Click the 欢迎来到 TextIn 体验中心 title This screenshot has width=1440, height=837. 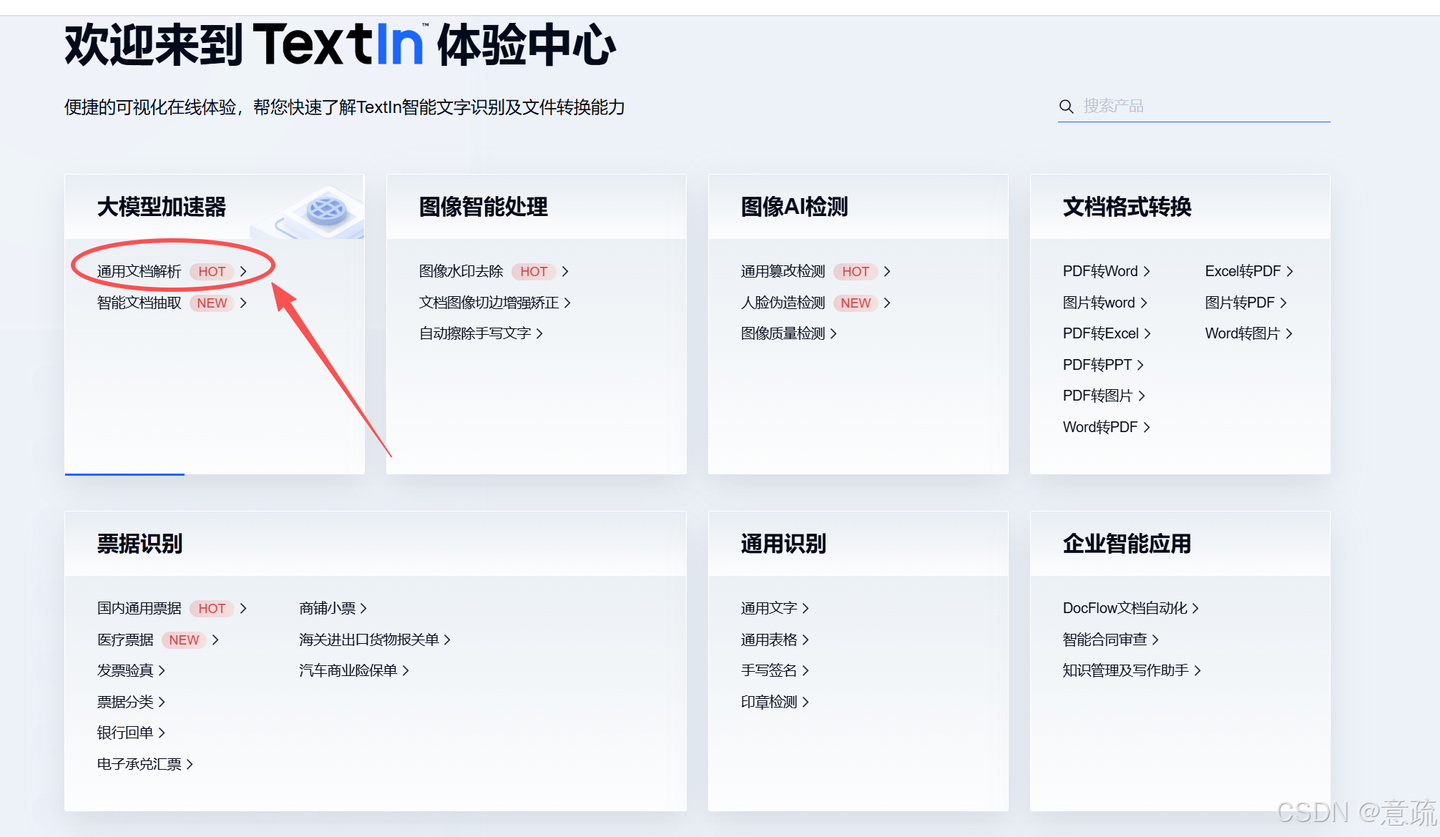click(x=340, y=46)
